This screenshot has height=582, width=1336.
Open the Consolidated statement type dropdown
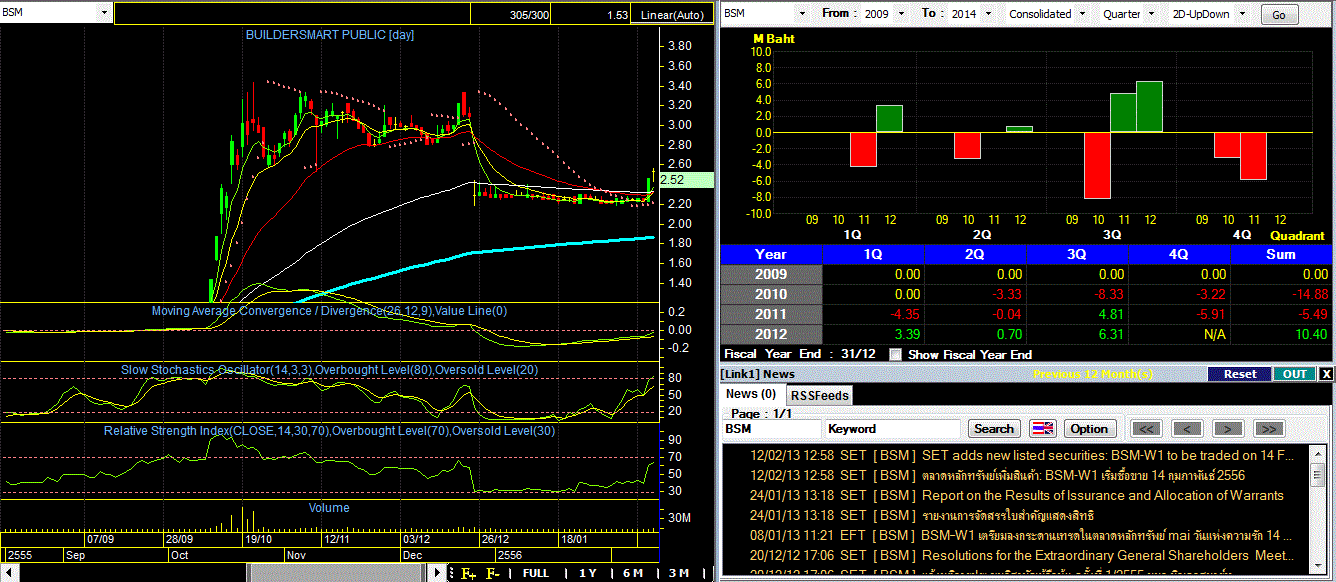1081,14
